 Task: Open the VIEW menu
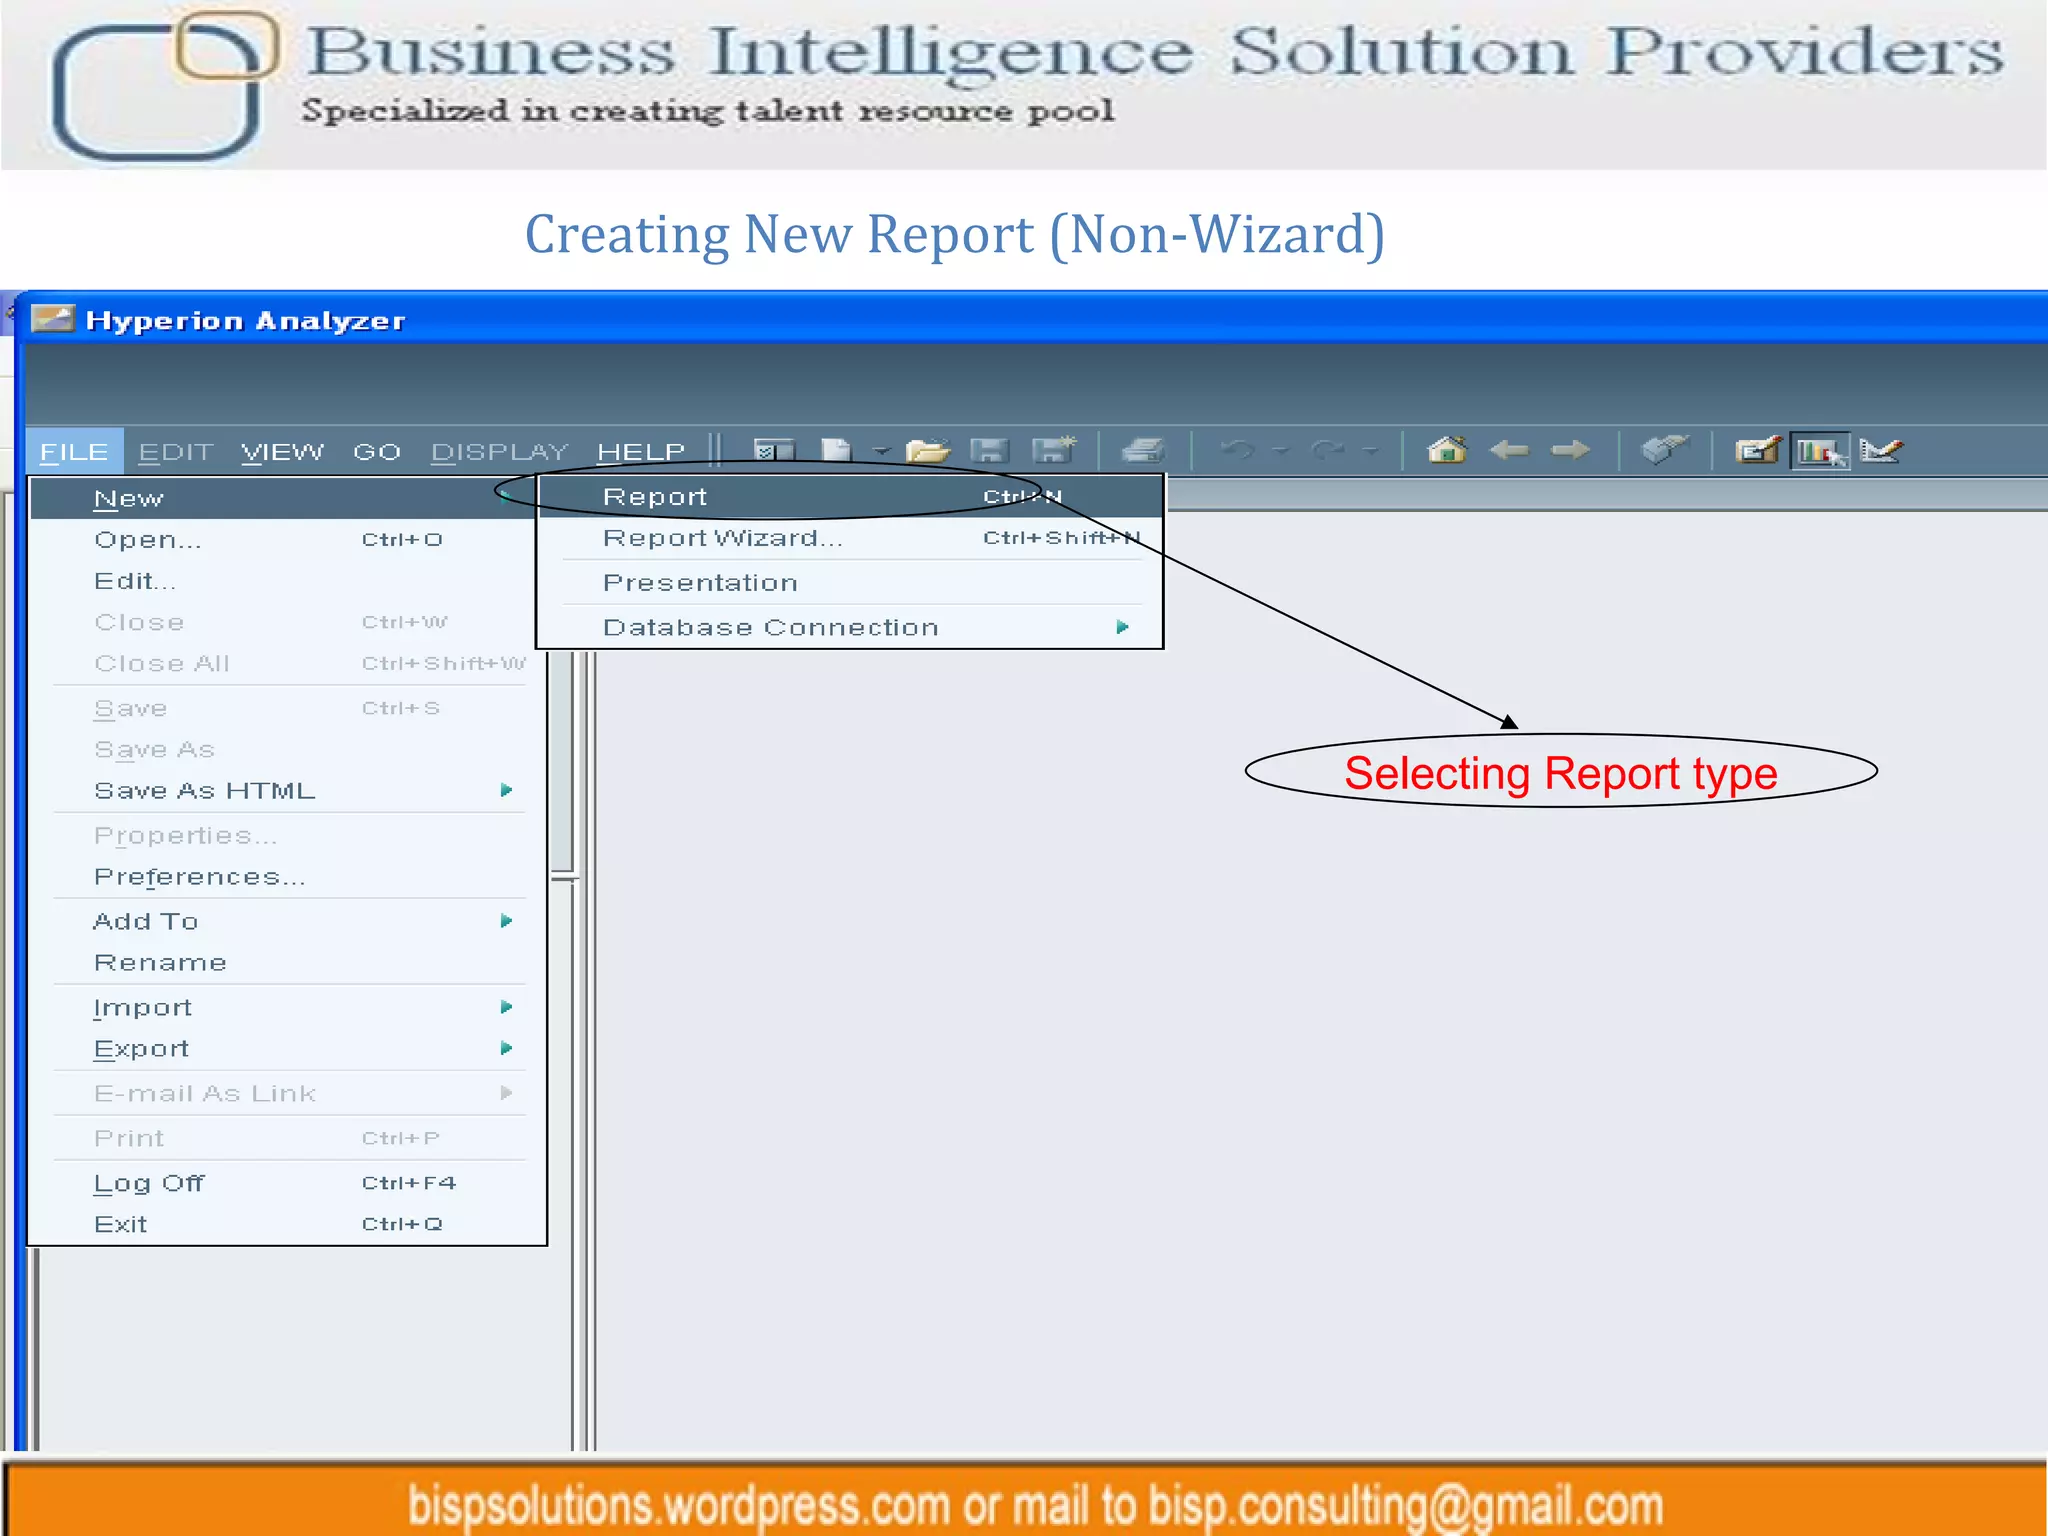[283, 452]
